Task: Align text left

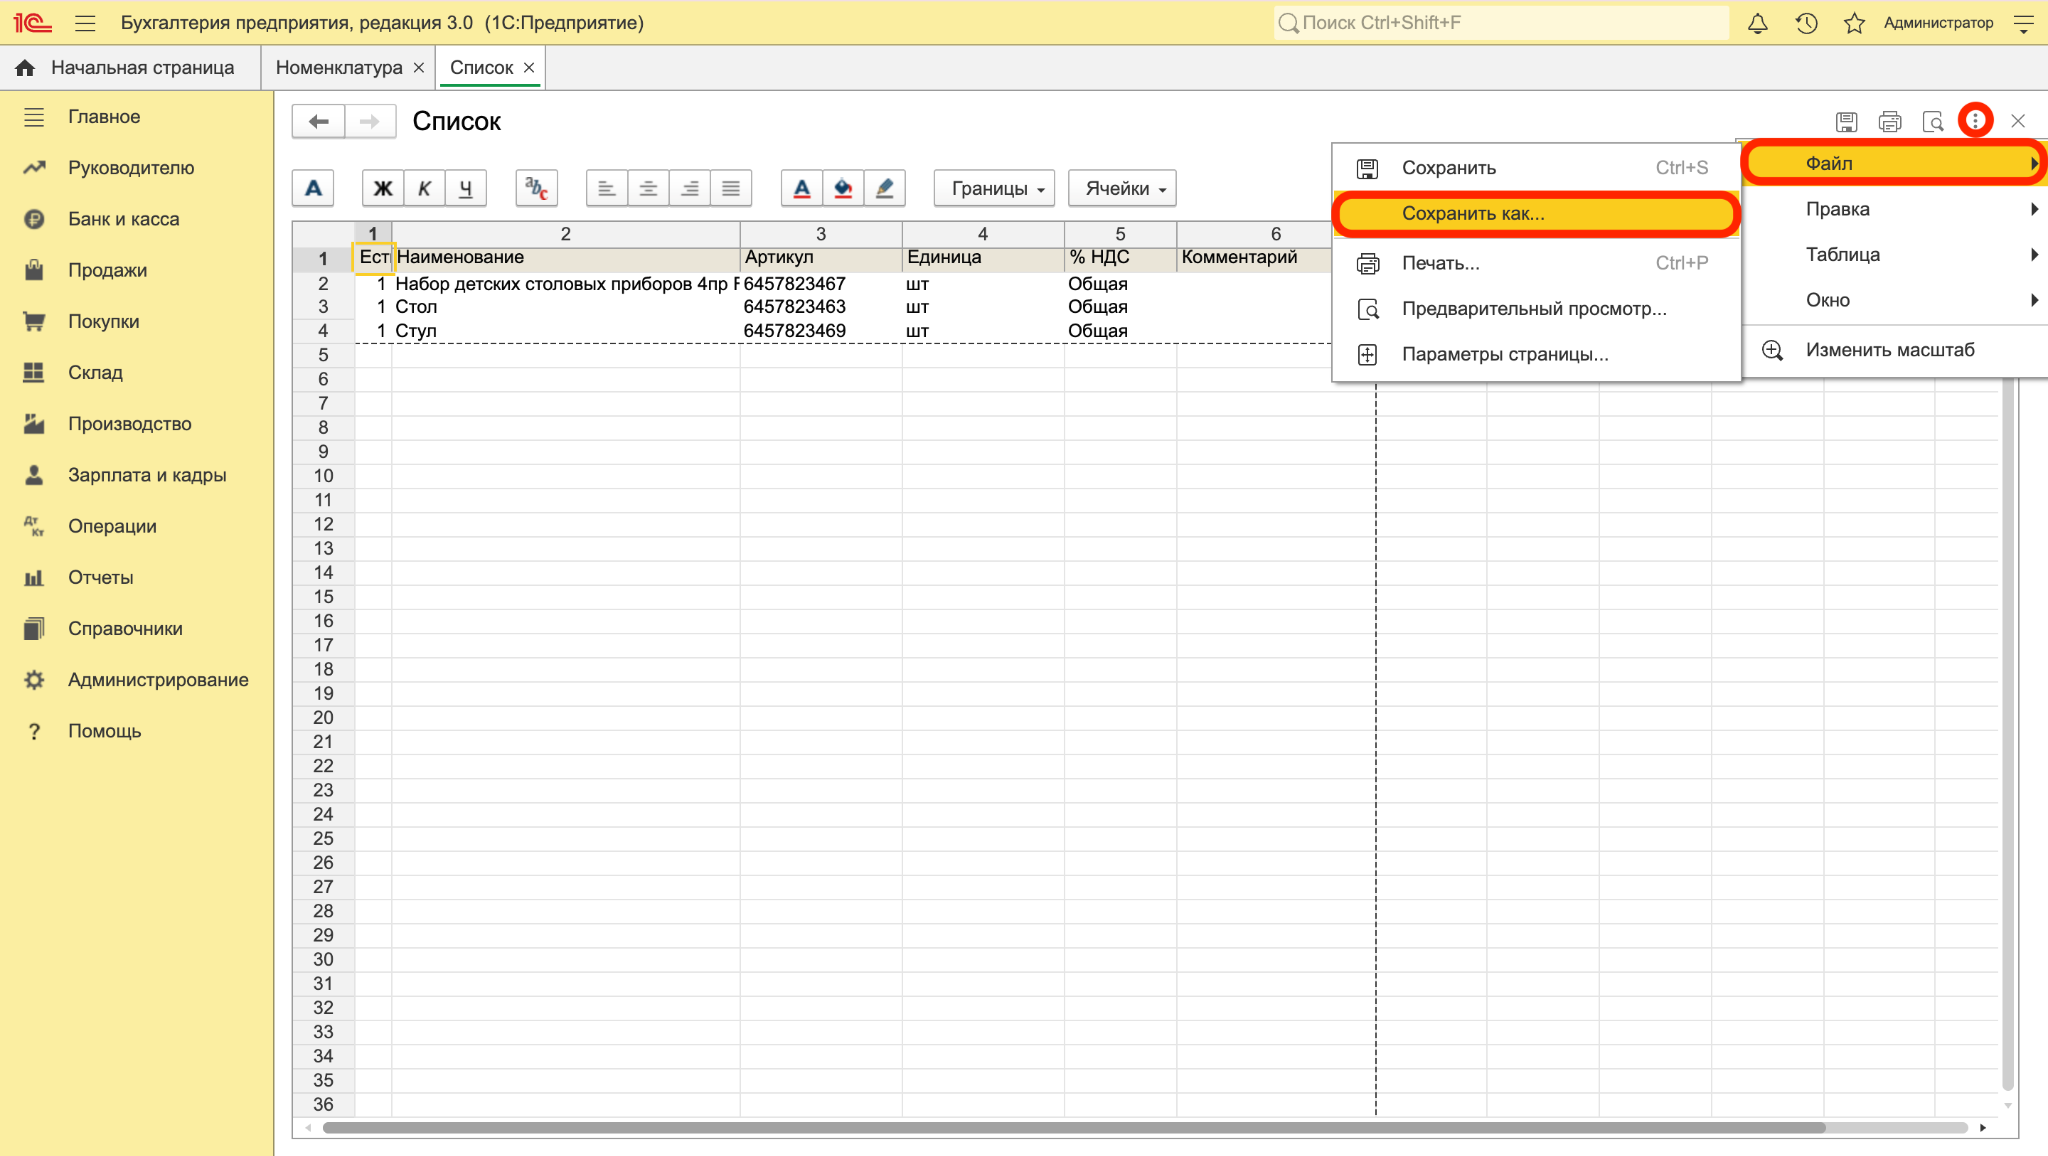Action: [607, 188]
